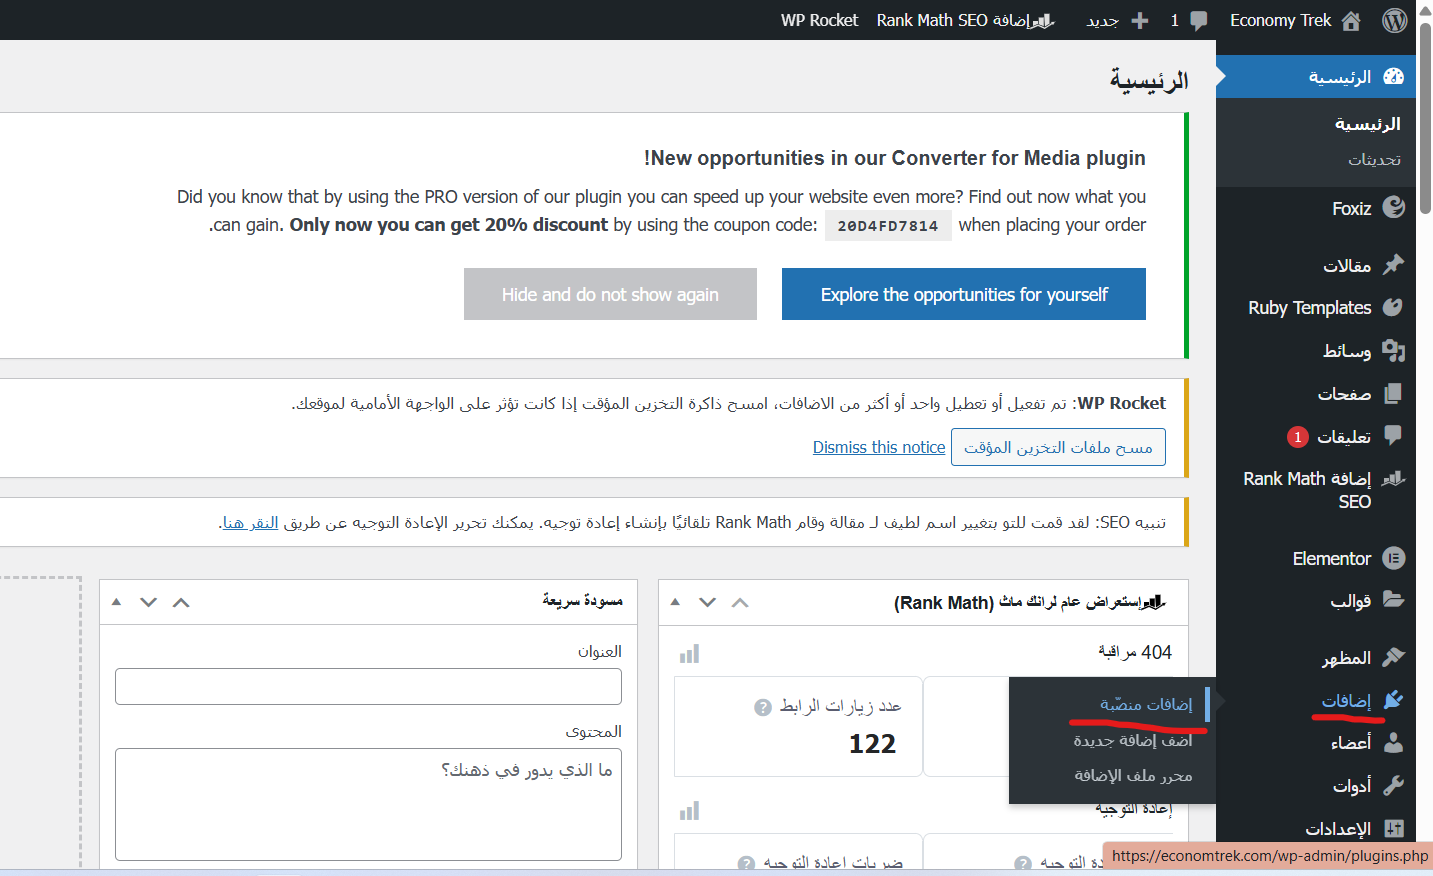This screenshot has width=1433, height=876.
Task: Open the Ruby Templates icon
Action: pos(1393,307)
